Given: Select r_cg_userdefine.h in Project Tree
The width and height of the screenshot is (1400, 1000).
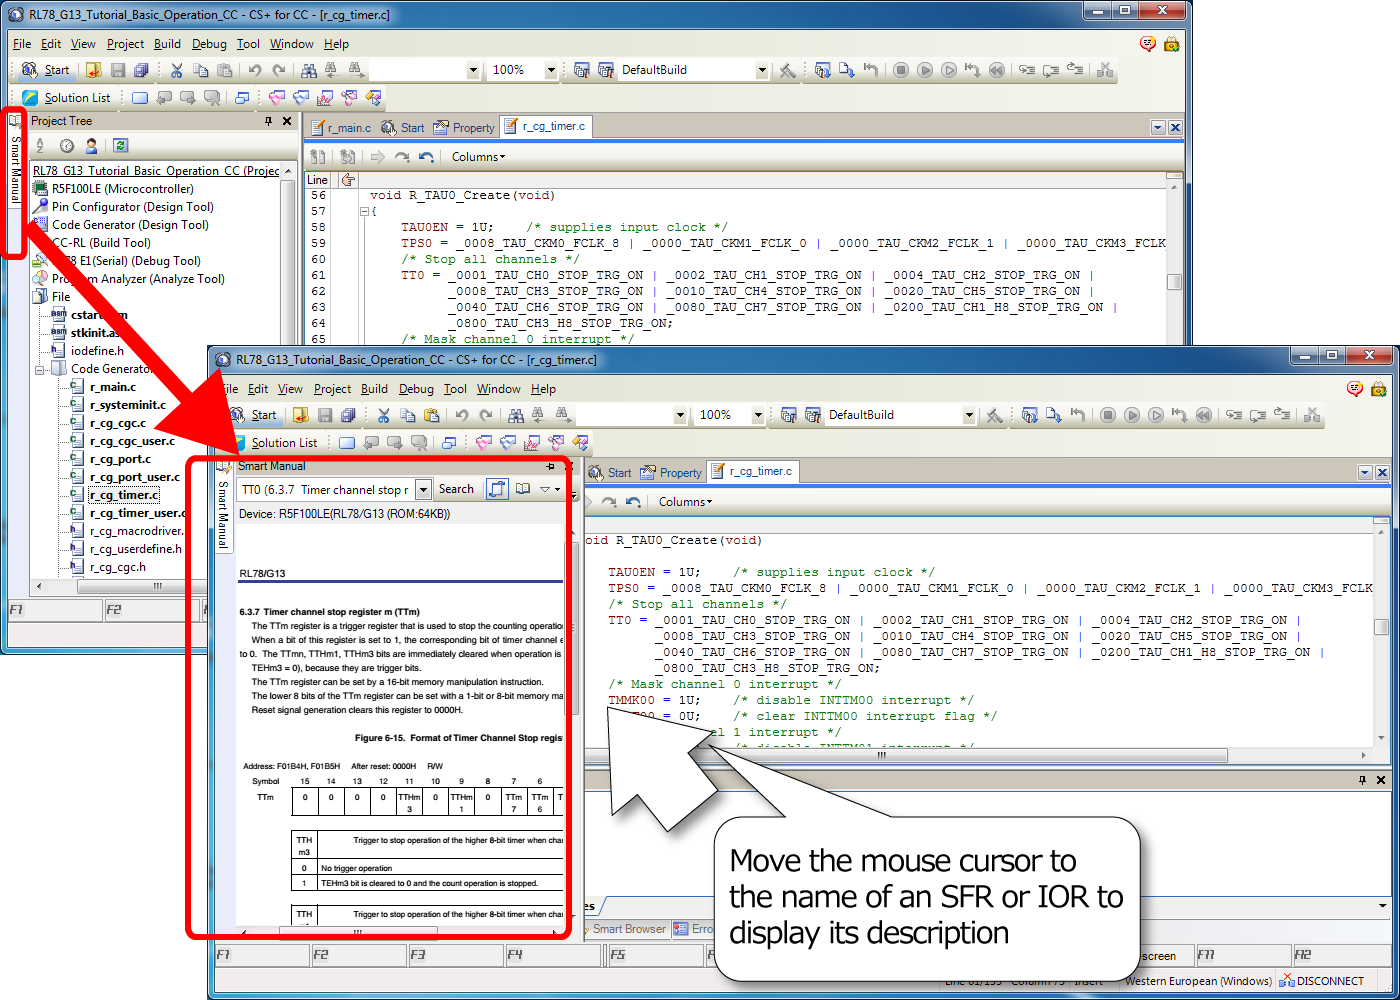Looking at the screenshot, I should (x=136, y=549).
